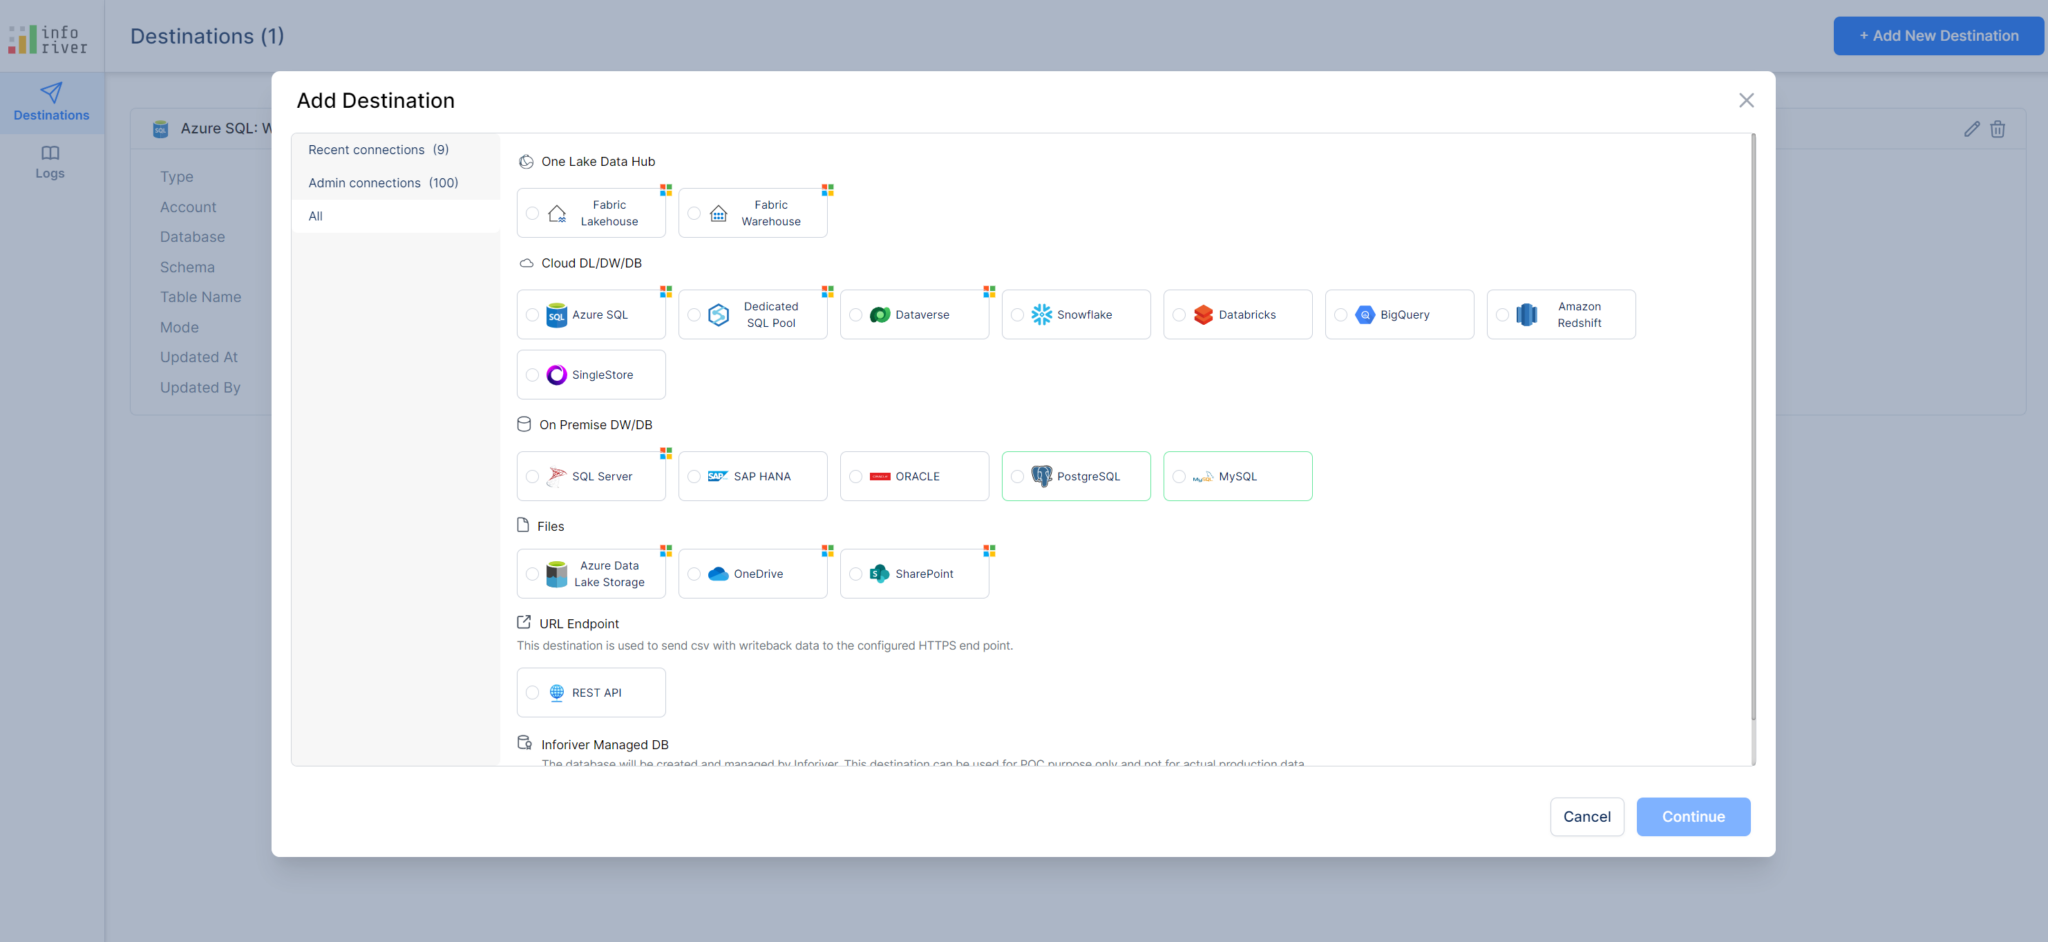2048x942 pixels.
Task: Click the OneDrive cloud icon
Action: [718, 574]
